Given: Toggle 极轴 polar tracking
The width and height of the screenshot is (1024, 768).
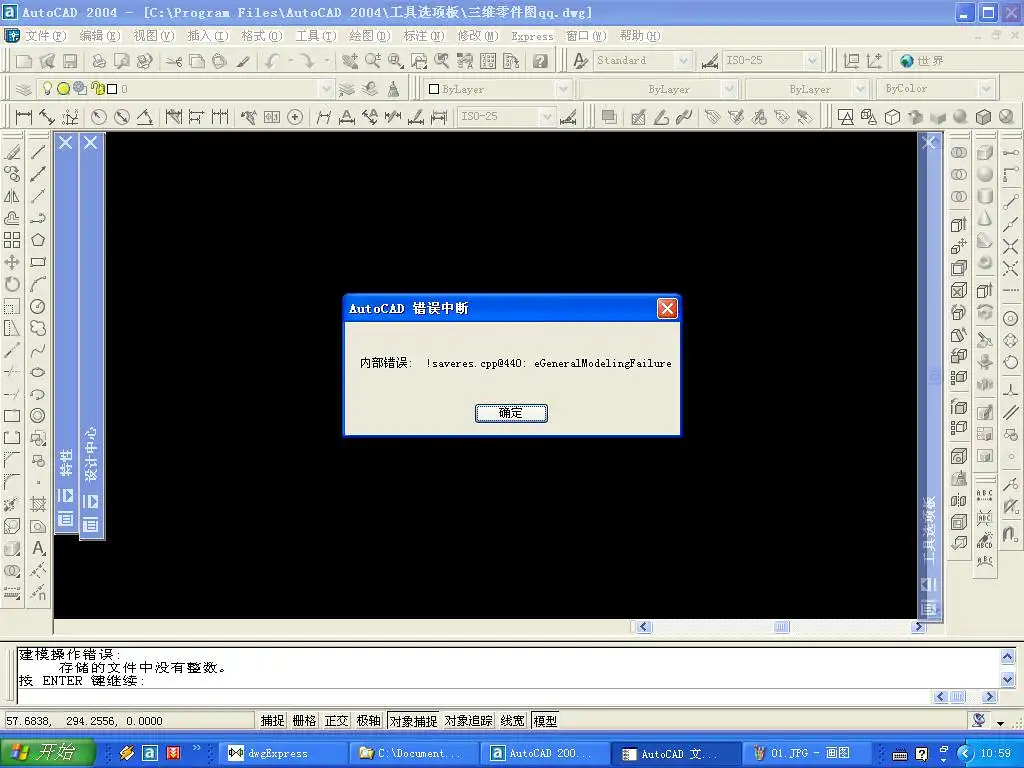Looking at the screenshot, I should pos(368,720).
